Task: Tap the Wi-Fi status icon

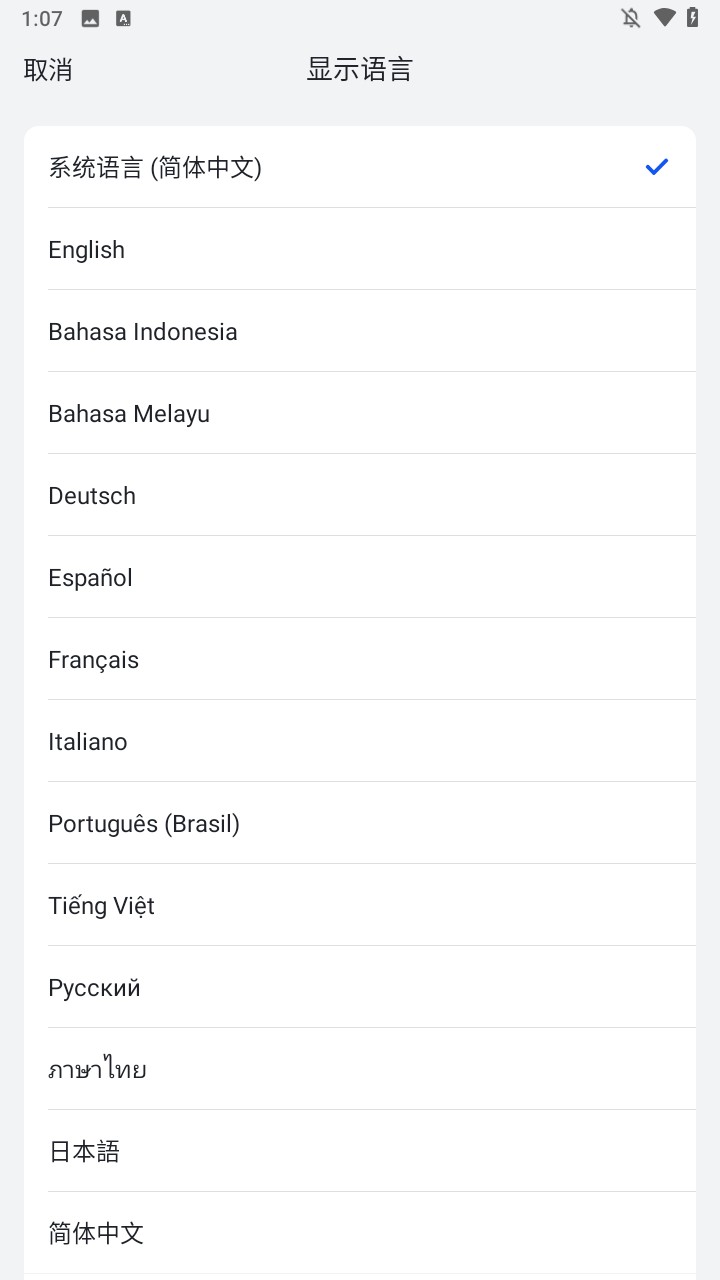Action: (664, 18)
